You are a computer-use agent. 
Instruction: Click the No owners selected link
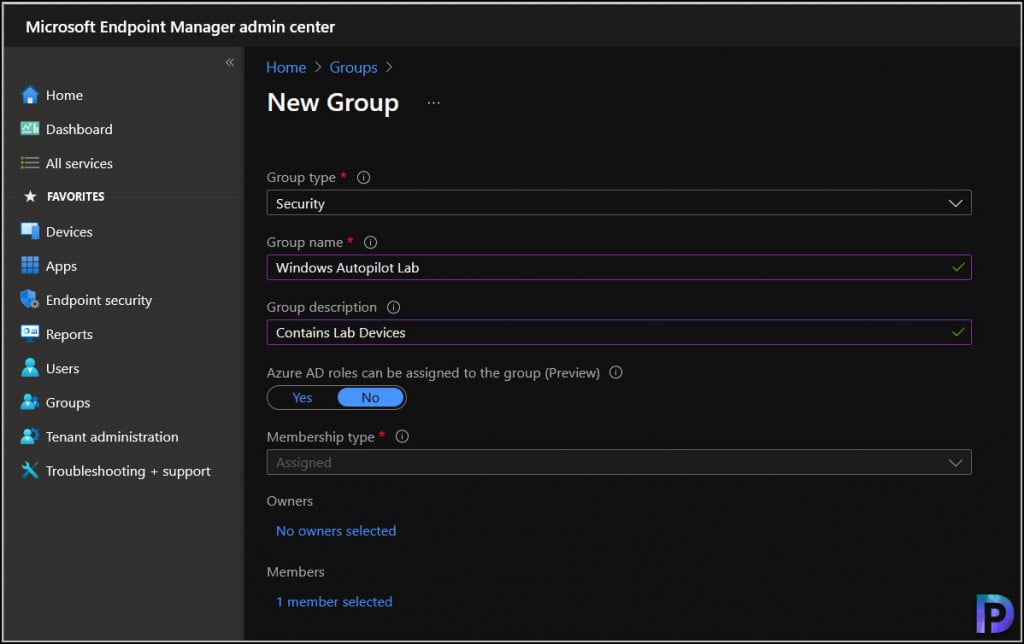336,531
